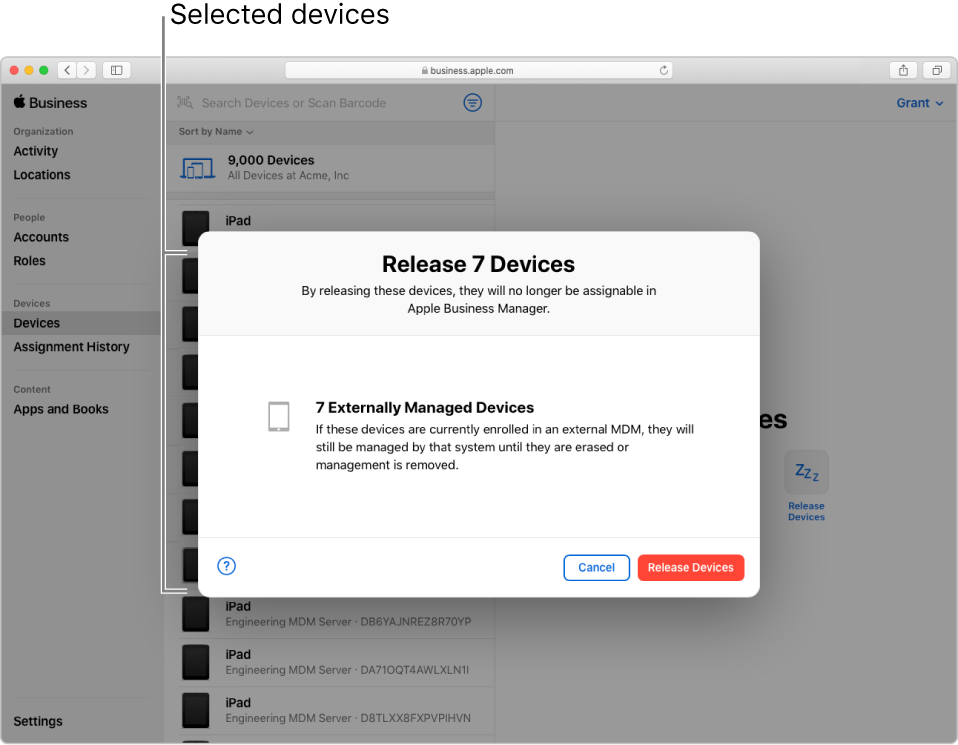Viewport: 958px width, 745px height.
Task: Click the lock icon in address bar
Action: point(425,70)
